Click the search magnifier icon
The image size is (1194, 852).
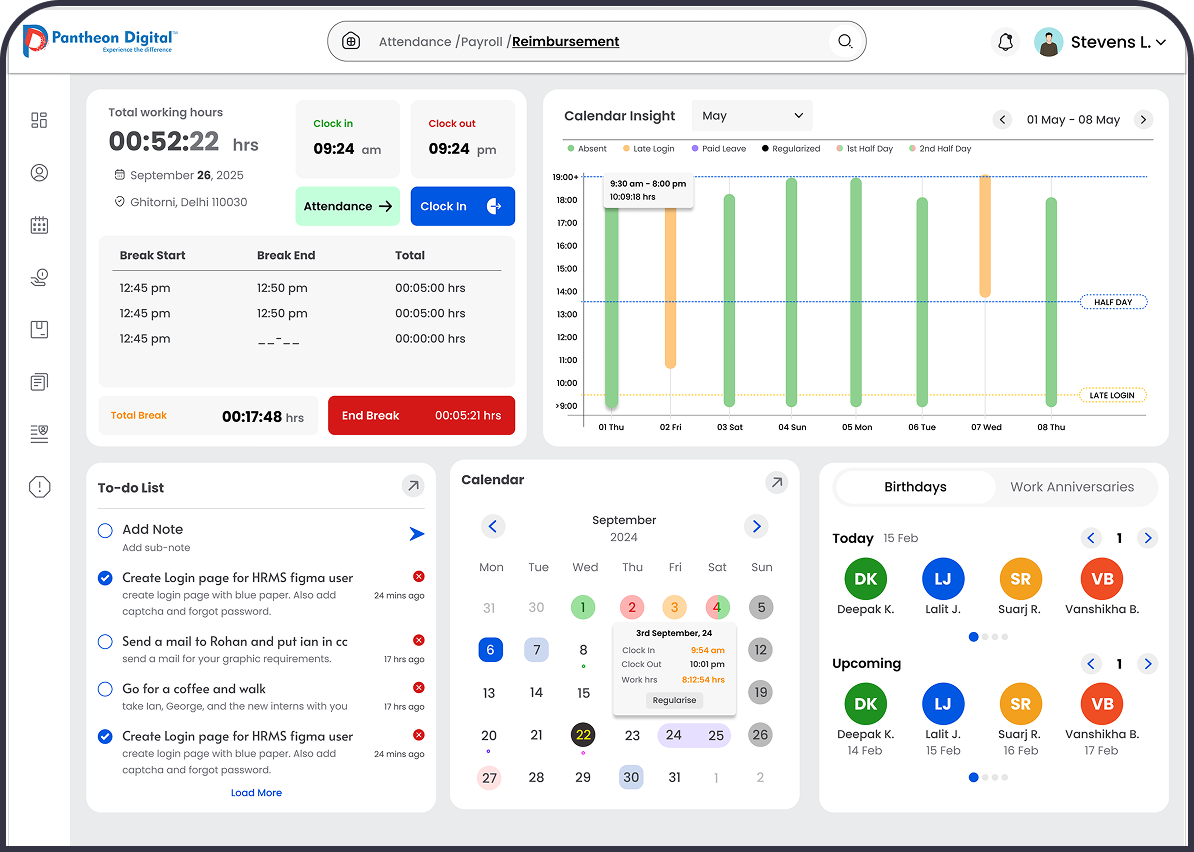pos(845,42)
